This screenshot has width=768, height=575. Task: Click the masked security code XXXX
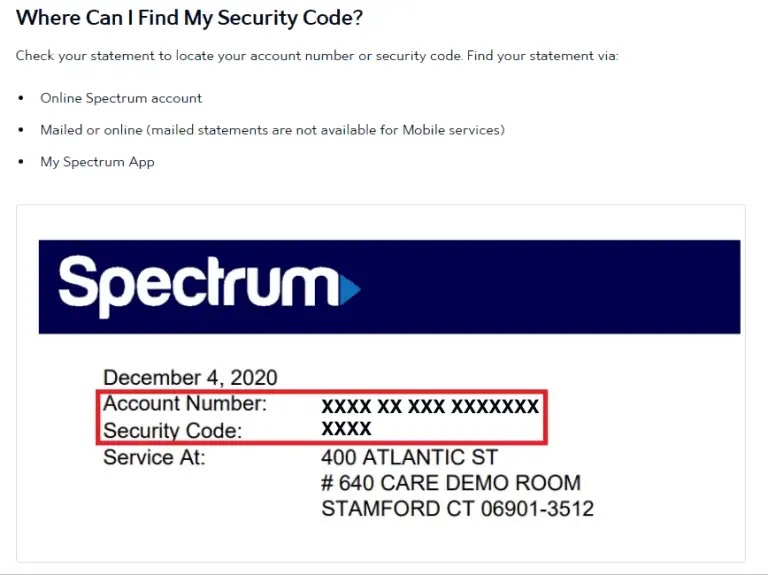click(x=346, y=429)
